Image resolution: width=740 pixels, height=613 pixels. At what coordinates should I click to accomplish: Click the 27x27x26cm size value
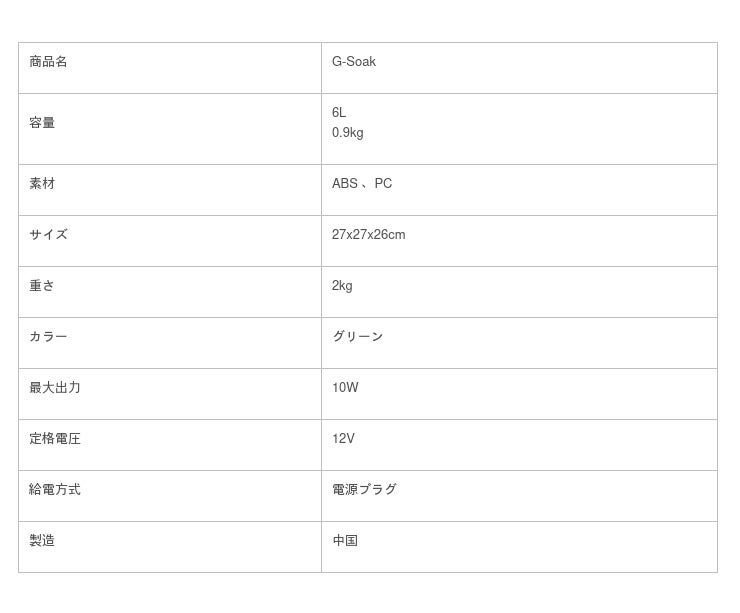coord(368,235)
